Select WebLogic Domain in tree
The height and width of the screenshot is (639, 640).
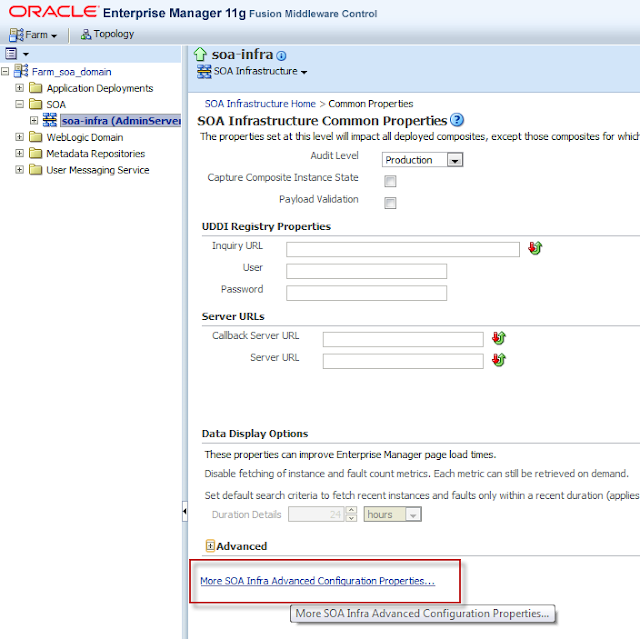tap(84, 137)
